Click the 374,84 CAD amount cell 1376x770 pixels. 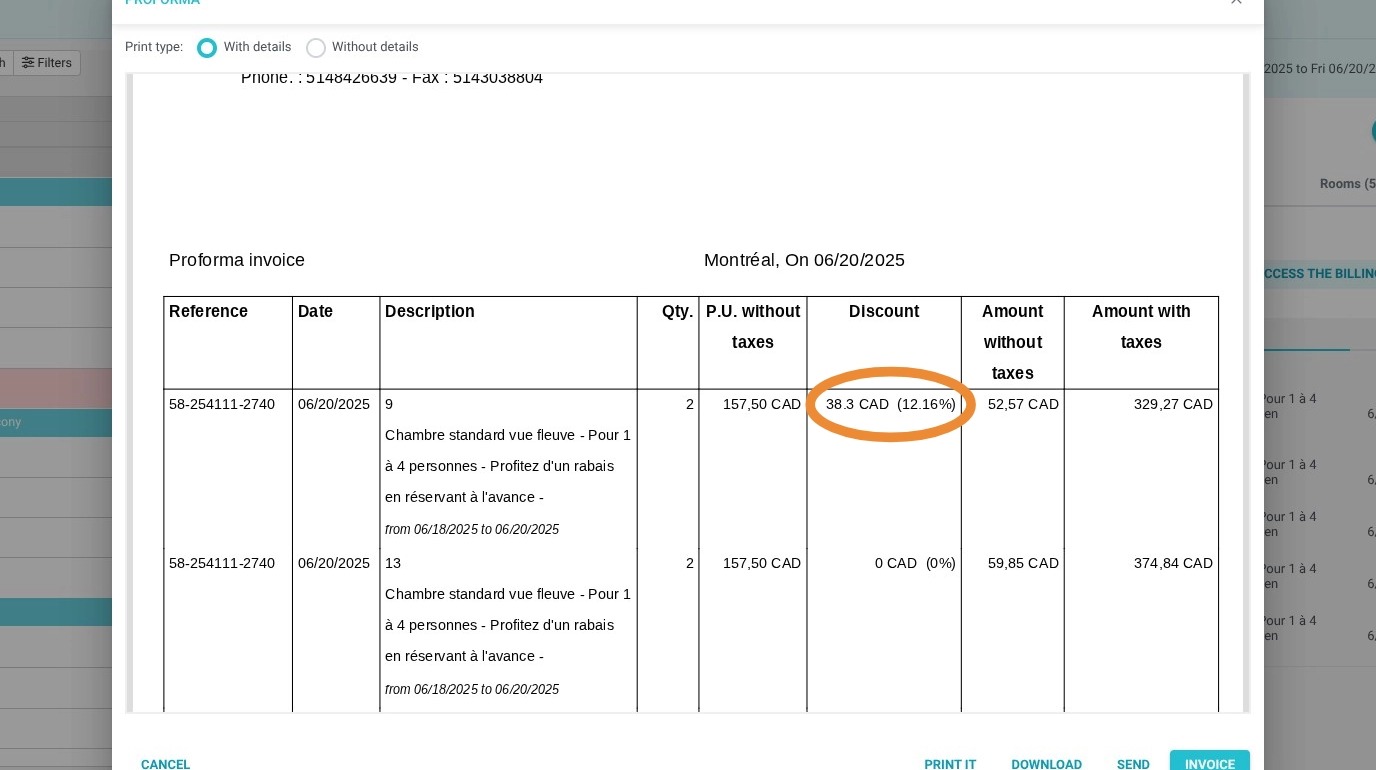click(x=1173, y=563)
